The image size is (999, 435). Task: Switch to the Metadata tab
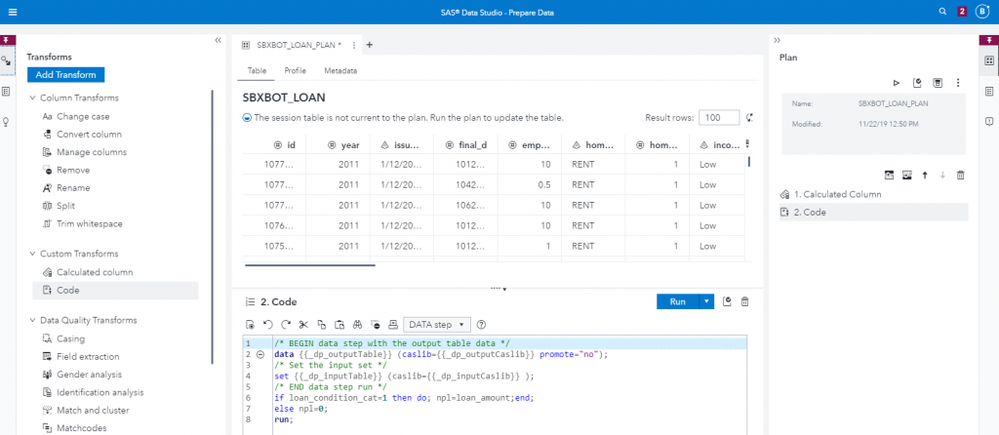tap(340, 71)
